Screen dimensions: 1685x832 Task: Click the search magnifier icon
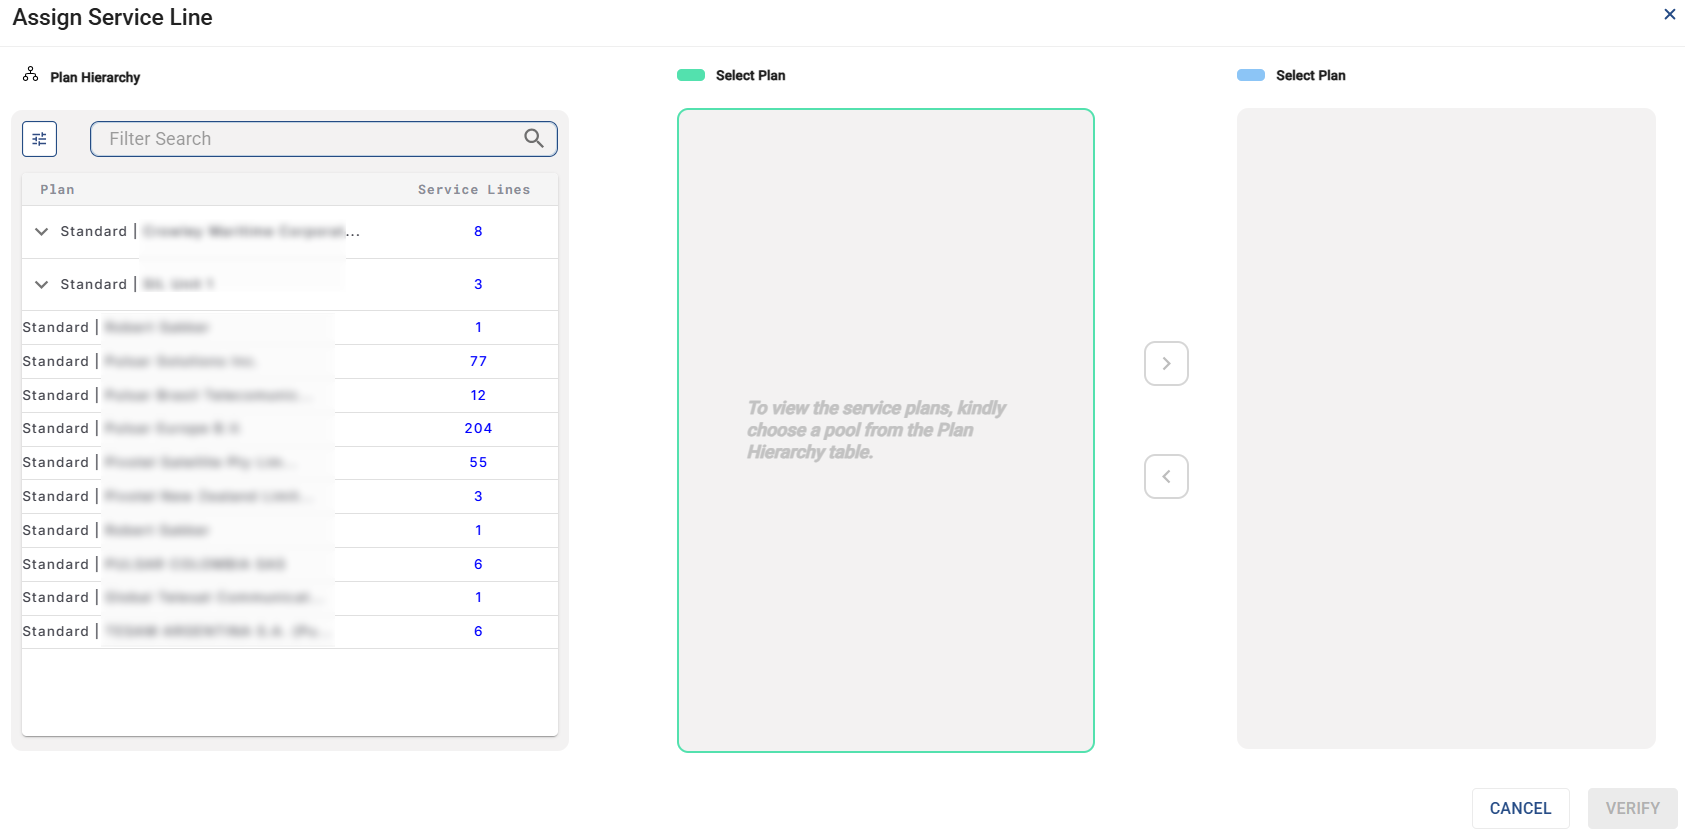point(534,138)
